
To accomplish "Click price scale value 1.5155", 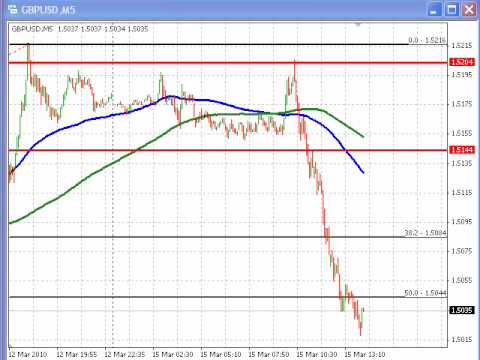I will (x=462, y=134).
